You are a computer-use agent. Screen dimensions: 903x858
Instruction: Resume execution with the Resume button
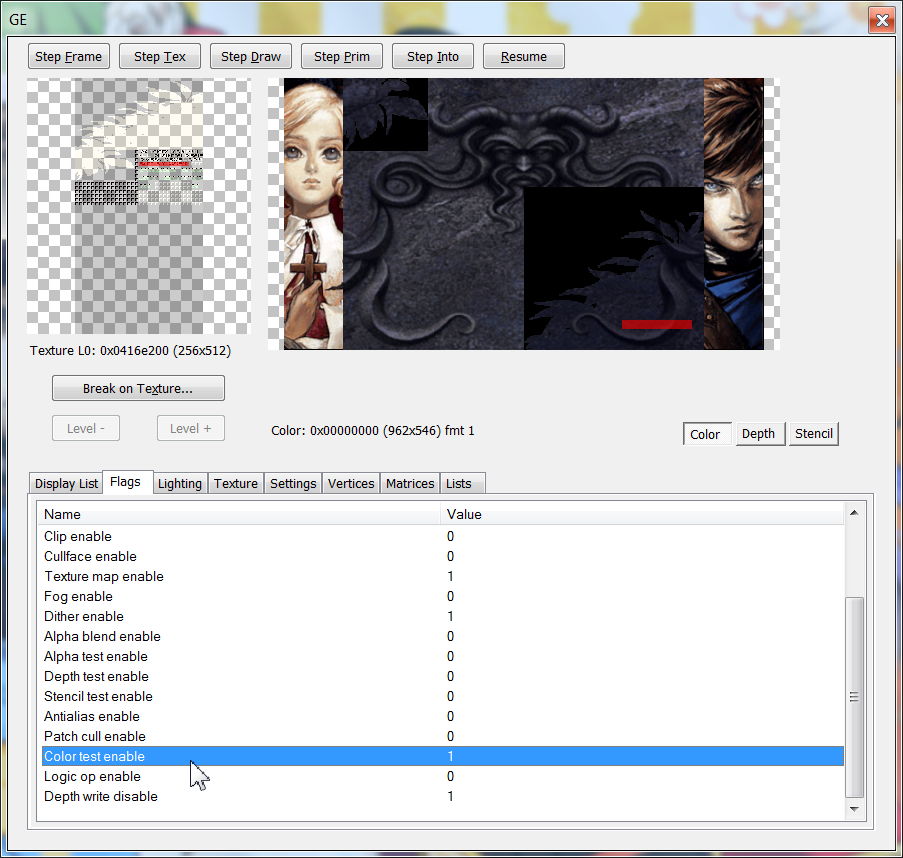click(x=524, y=57)
